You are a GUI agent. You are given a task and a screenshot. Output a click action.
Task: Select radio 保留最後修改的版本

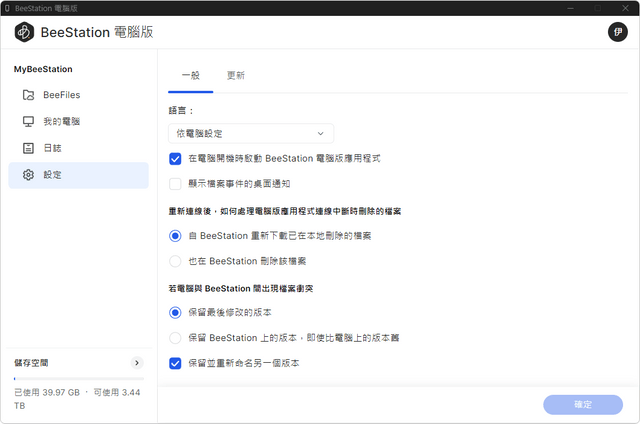(x=175, y=313)
